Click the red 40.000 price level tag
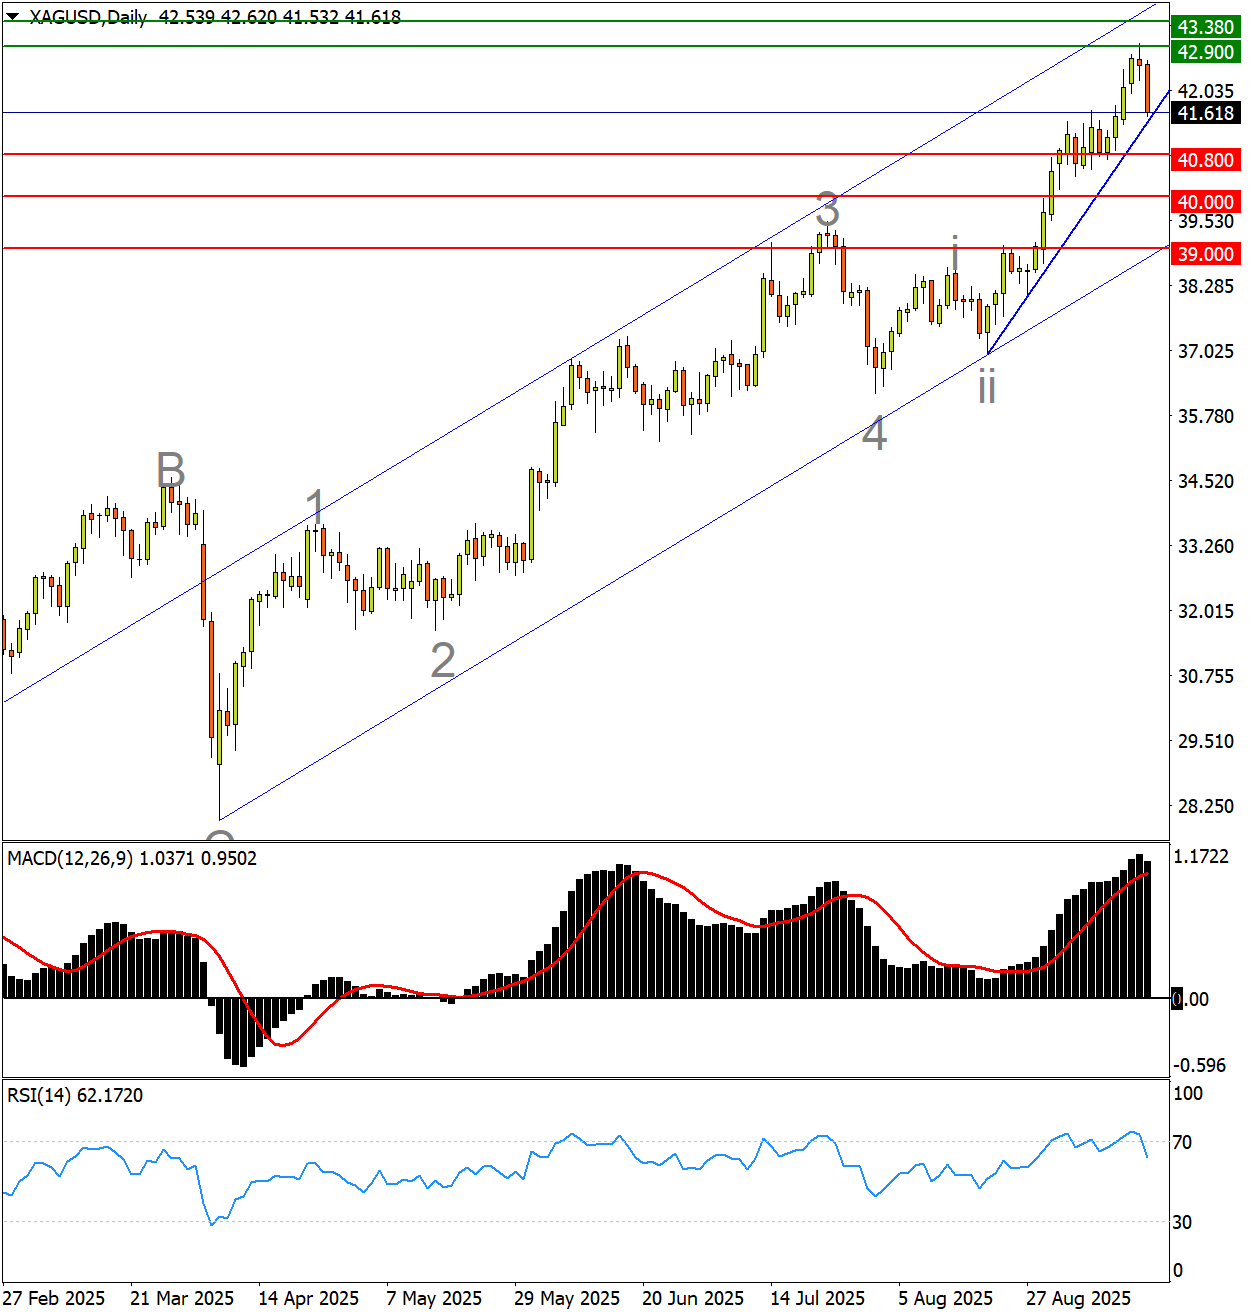The image size is (1251, 1315). pyautogui.click(x=1205, y=202)
